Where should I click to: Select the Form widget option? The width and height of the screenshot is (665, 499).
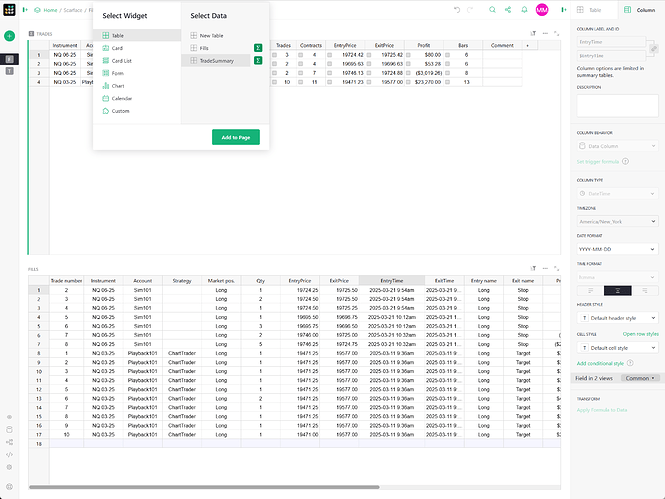click(x=137, y=73)
